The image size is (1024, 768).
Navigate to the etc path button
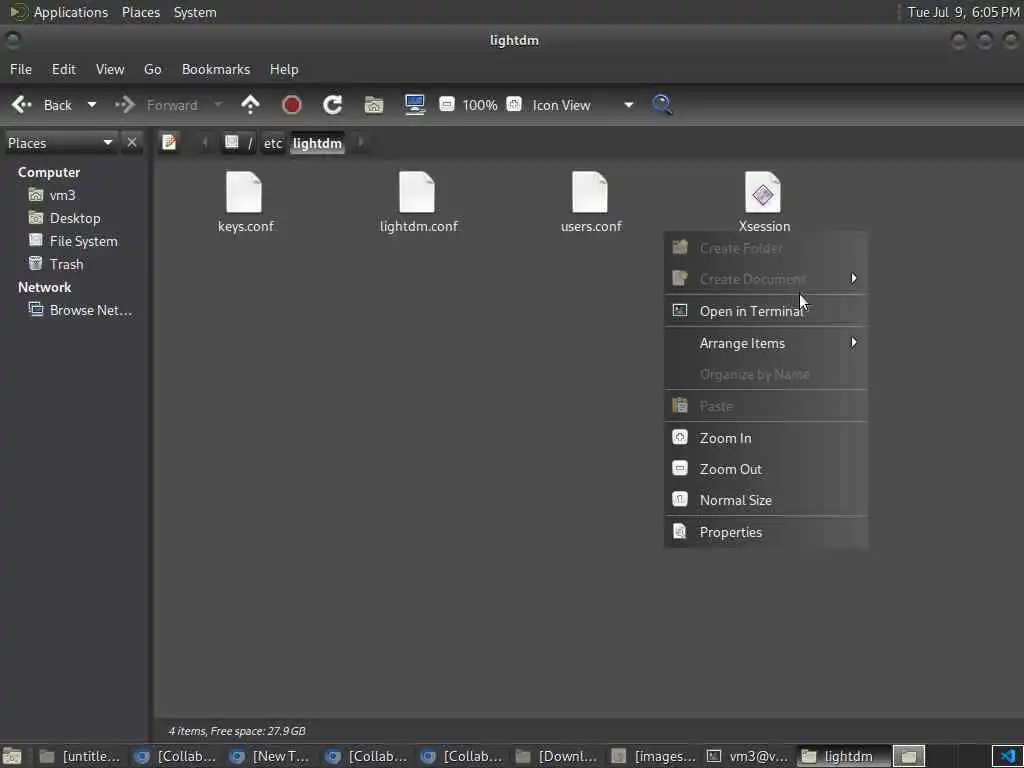pyautogui.click(x=273, y=143)
